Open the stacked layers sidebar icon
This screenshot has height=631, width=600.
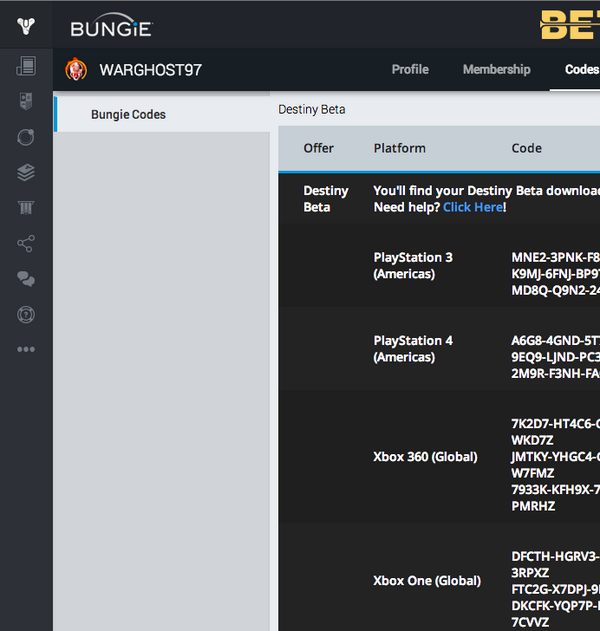pyautogui.click(x=26, y=173)
